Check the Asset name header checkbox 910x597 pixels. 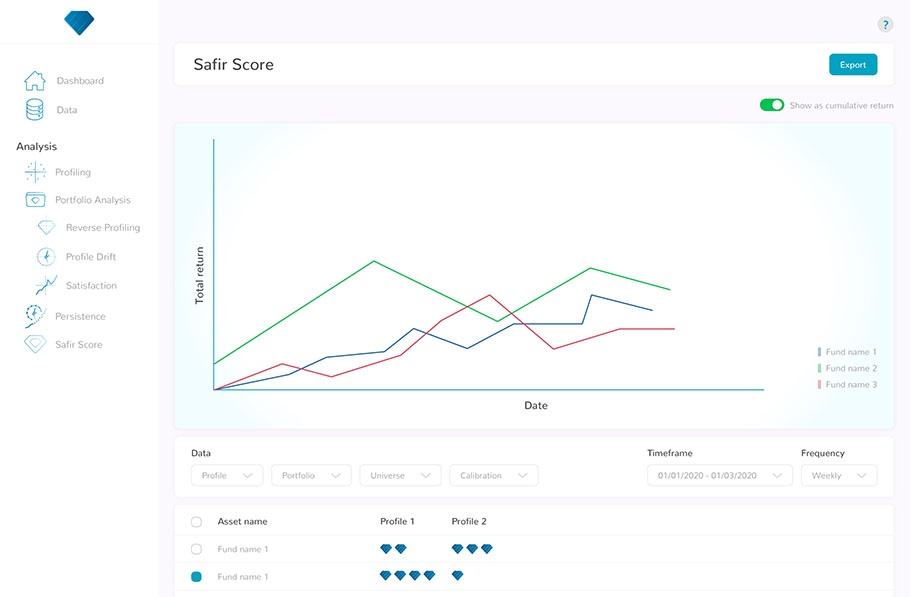pyautogui.click(x=196, y=522)
